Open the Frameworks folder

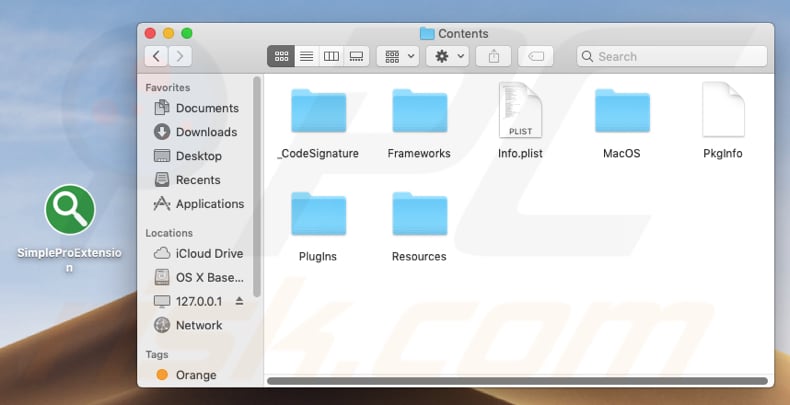[419, 112]
